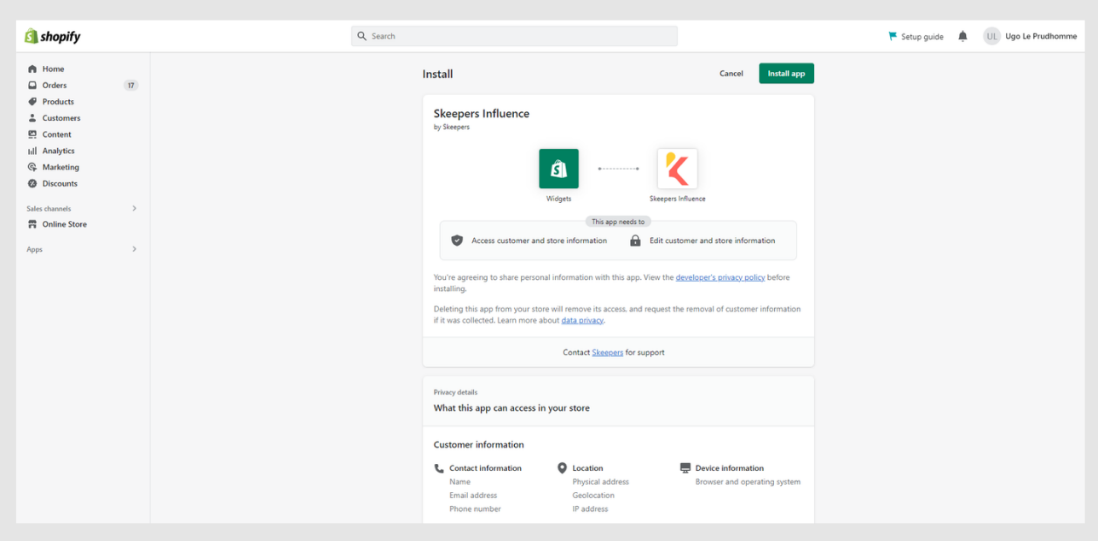Click the Shopify logo in header
The image size is (1098, 541).
(53, 37)
